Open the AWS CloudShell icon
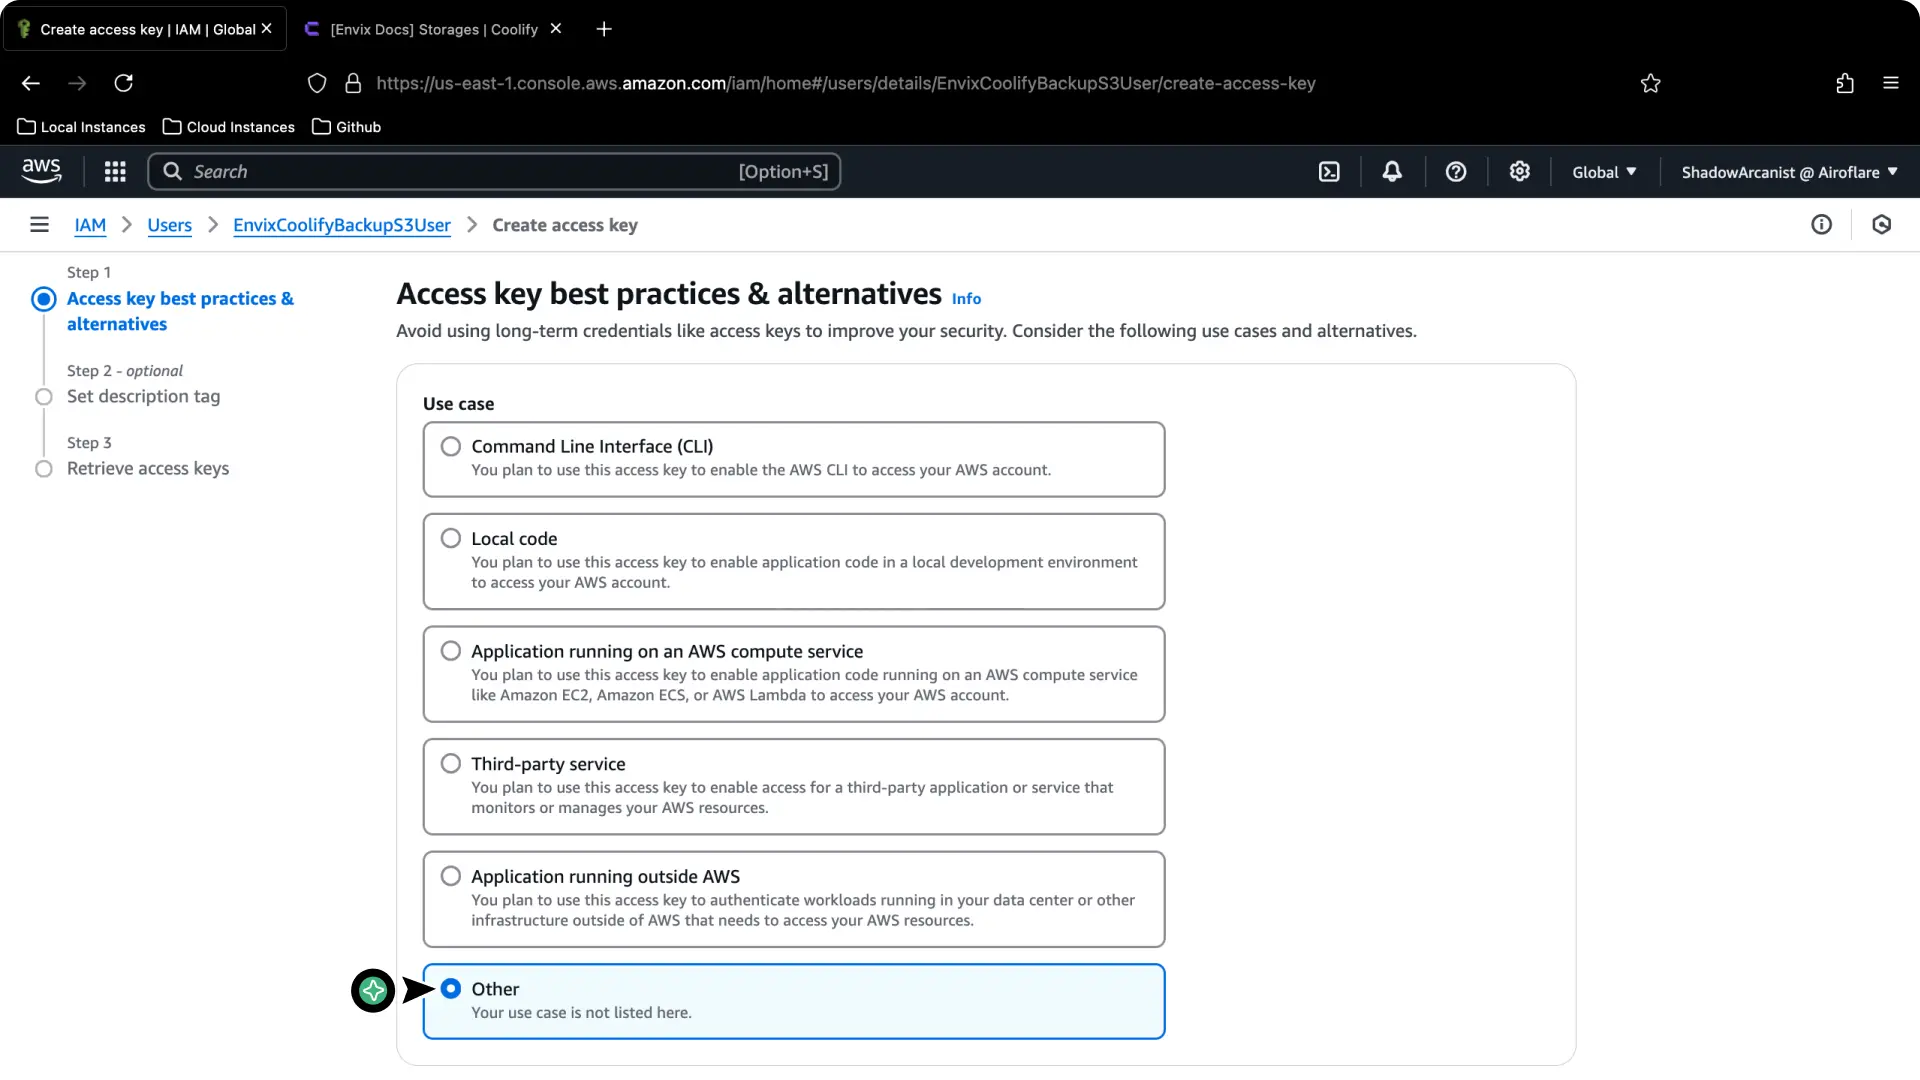Image resolution: width=1920 pixels, height=1080 pixels. point(1329,171)
